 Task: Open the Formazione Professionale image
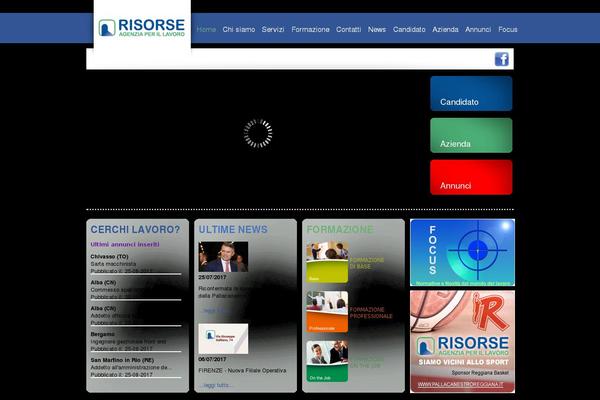click(x=327, y=312)
